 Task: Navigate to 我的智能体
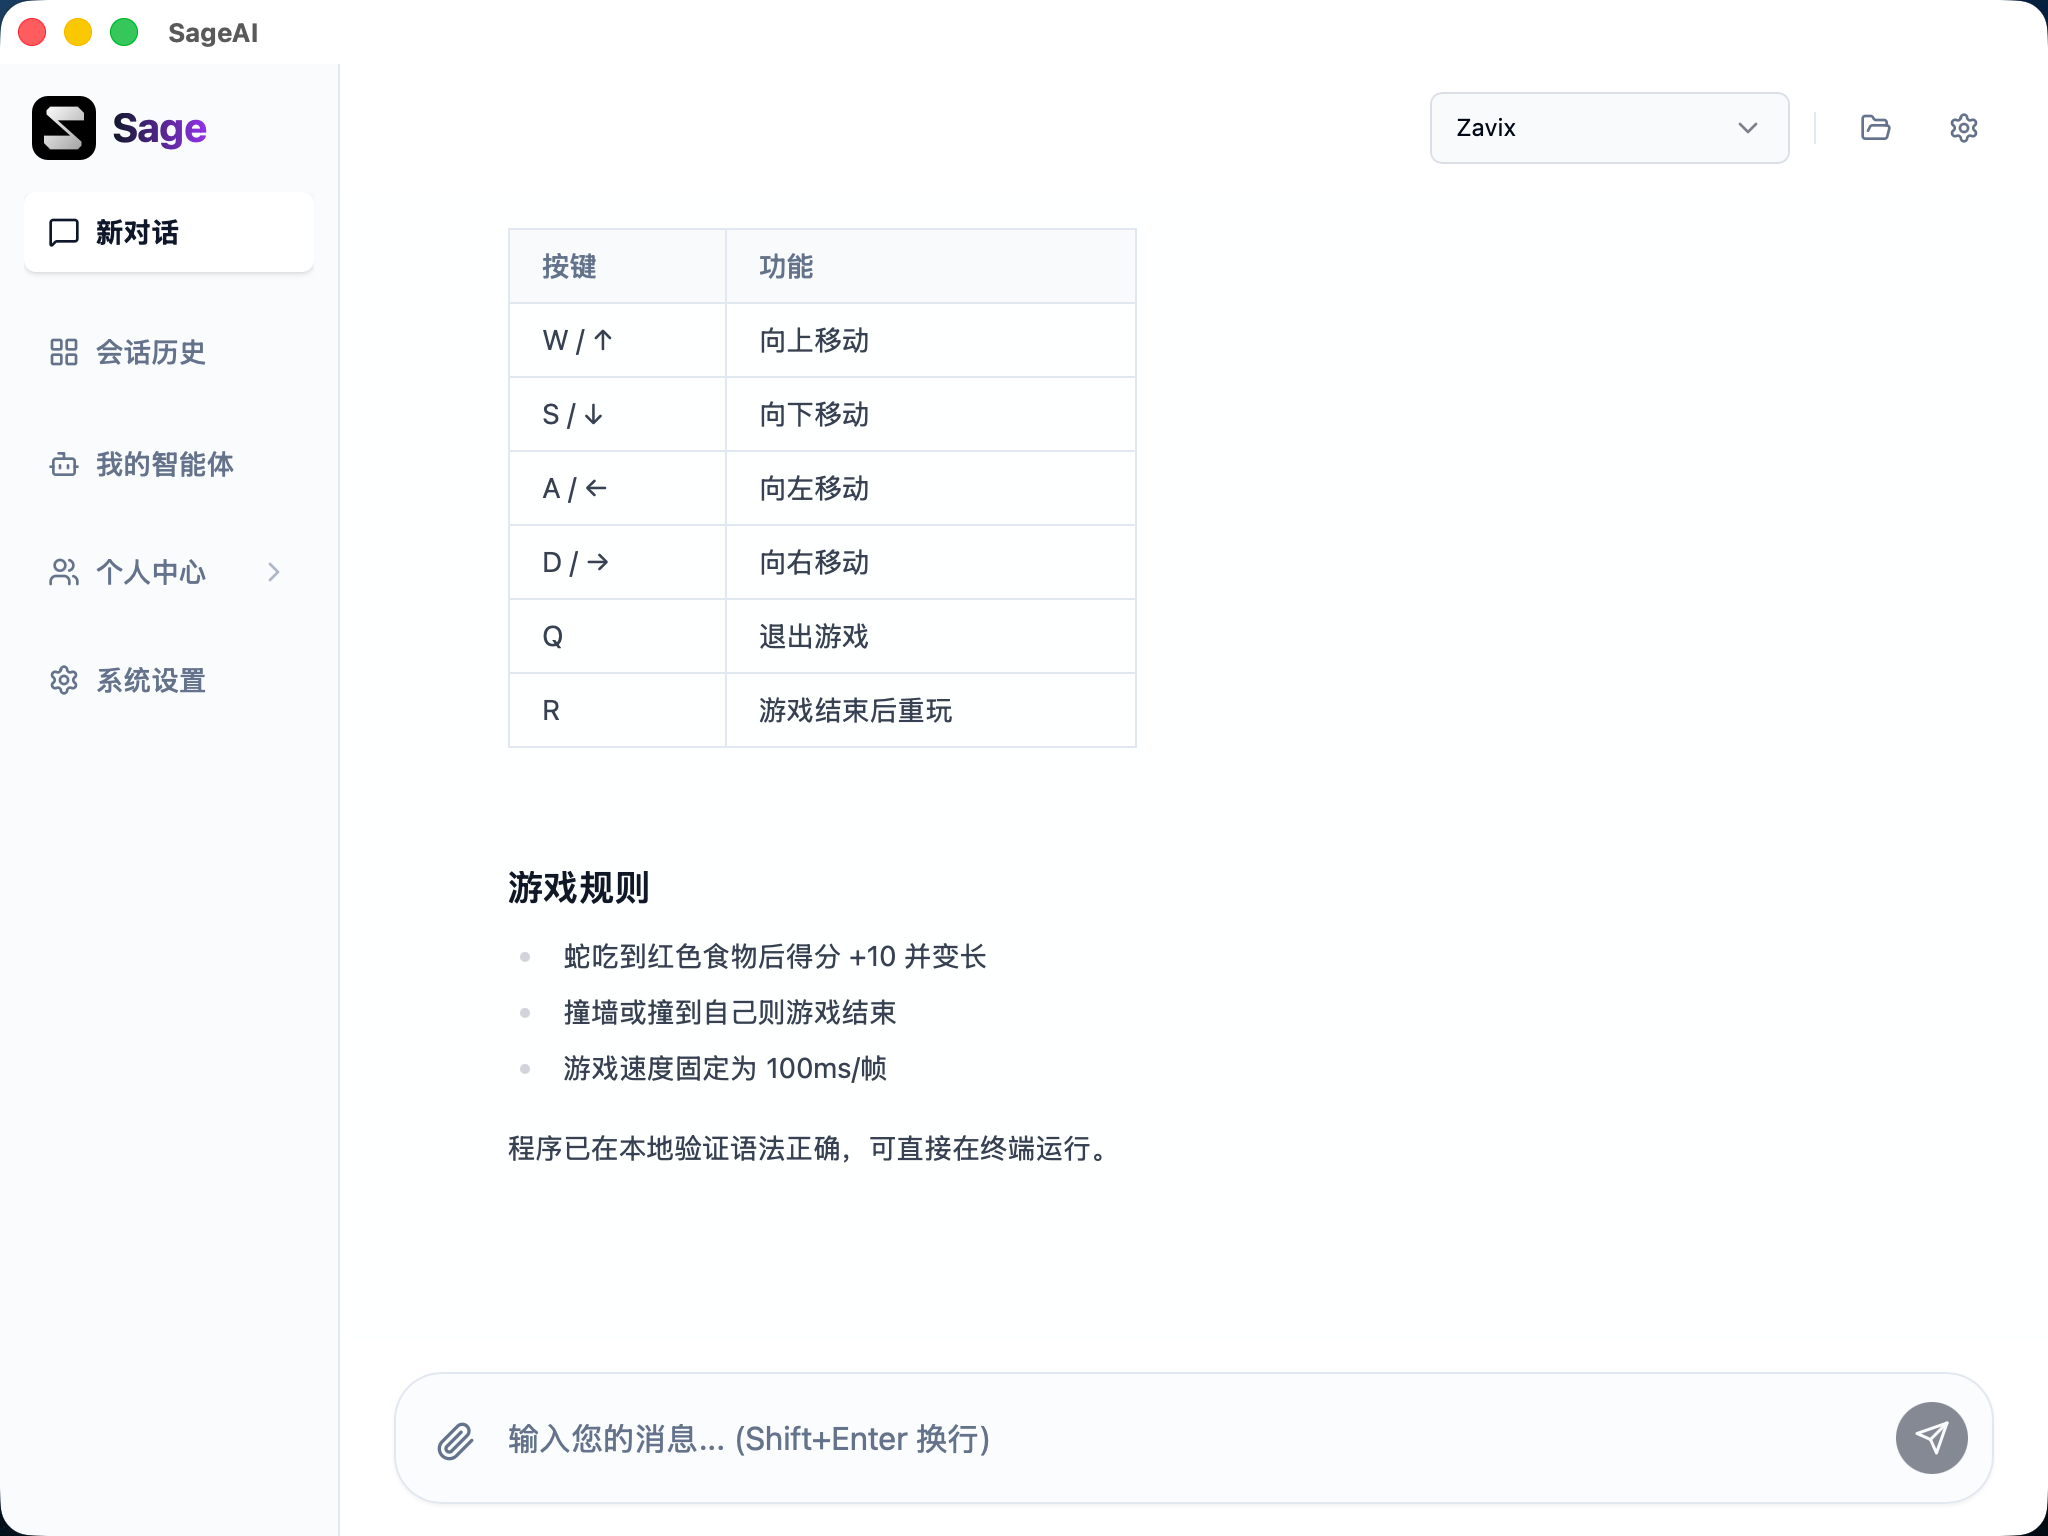click(163, 464)
